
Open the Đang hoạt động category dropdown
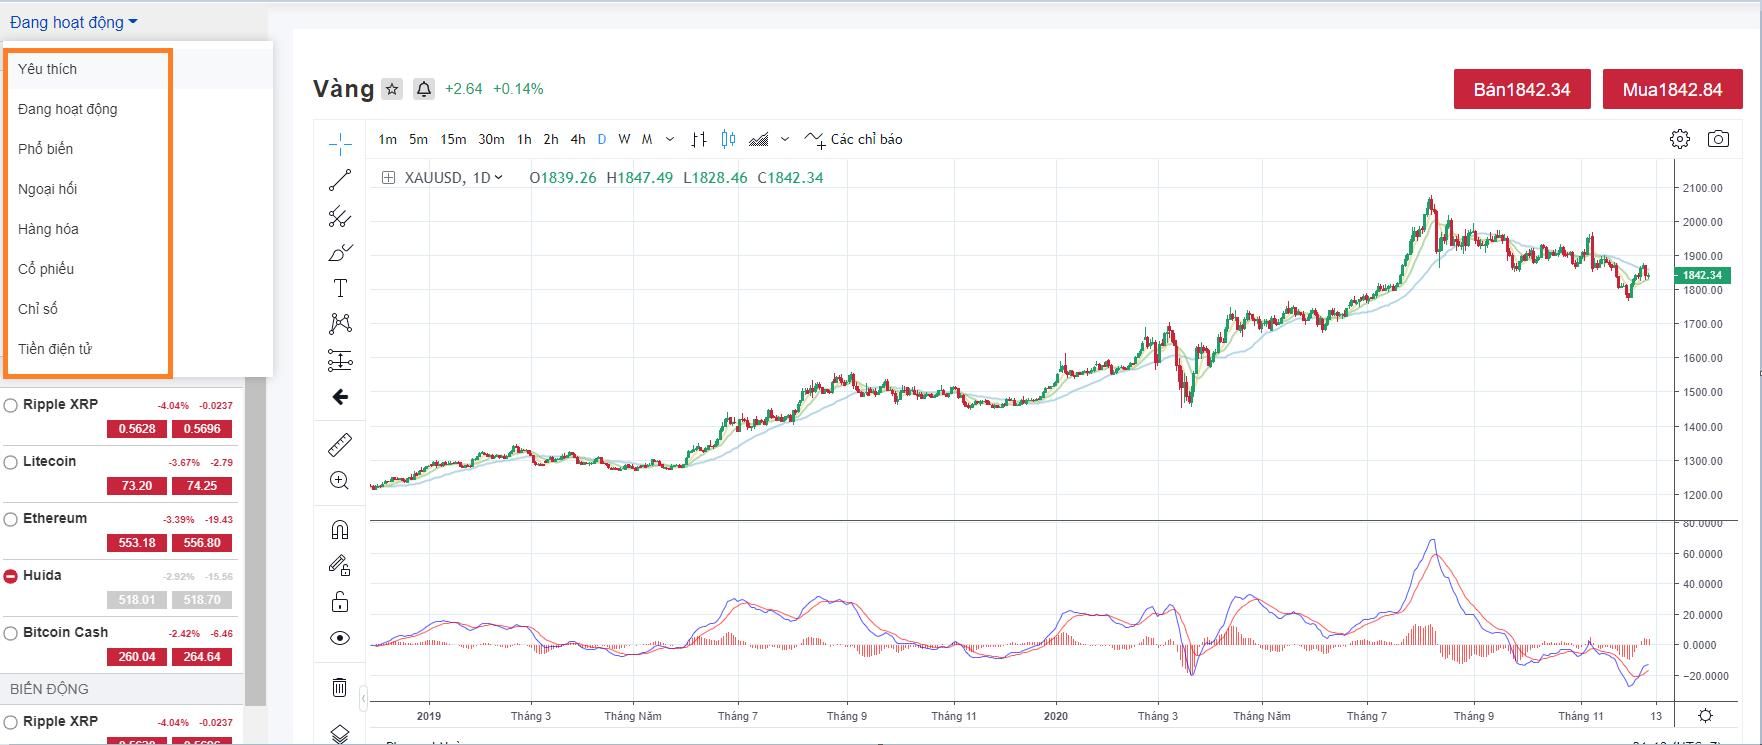pyautogui.click(x=73, y=22)
